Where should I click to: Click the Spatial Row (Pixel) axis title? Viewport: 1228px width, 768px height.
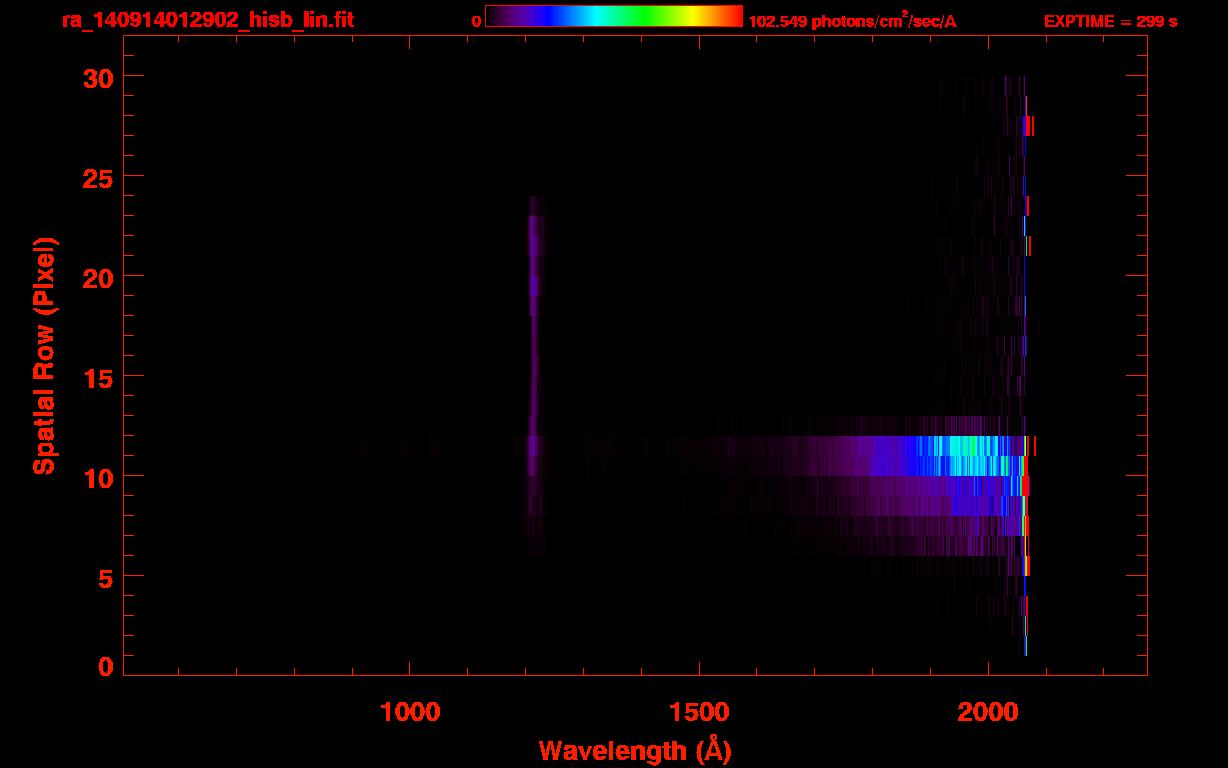(x=44, y=355)
